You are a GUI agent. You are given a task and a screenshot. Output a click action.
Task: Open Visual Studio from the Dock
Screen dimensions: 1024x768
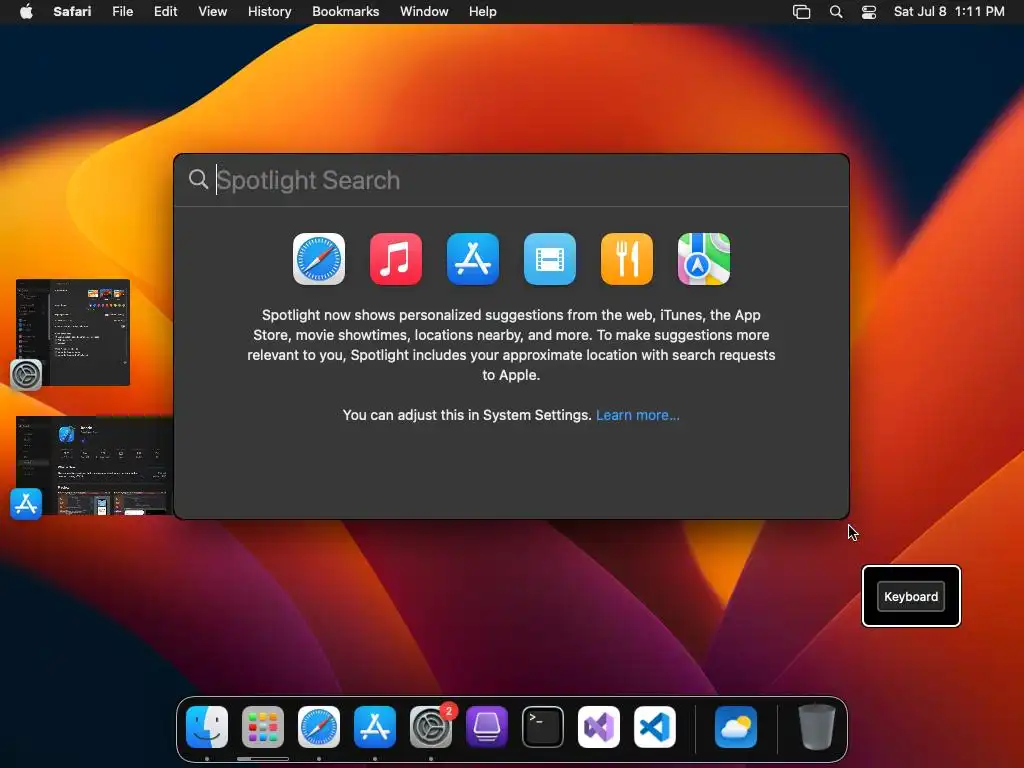pyautogui.click(x=599, y=727)
